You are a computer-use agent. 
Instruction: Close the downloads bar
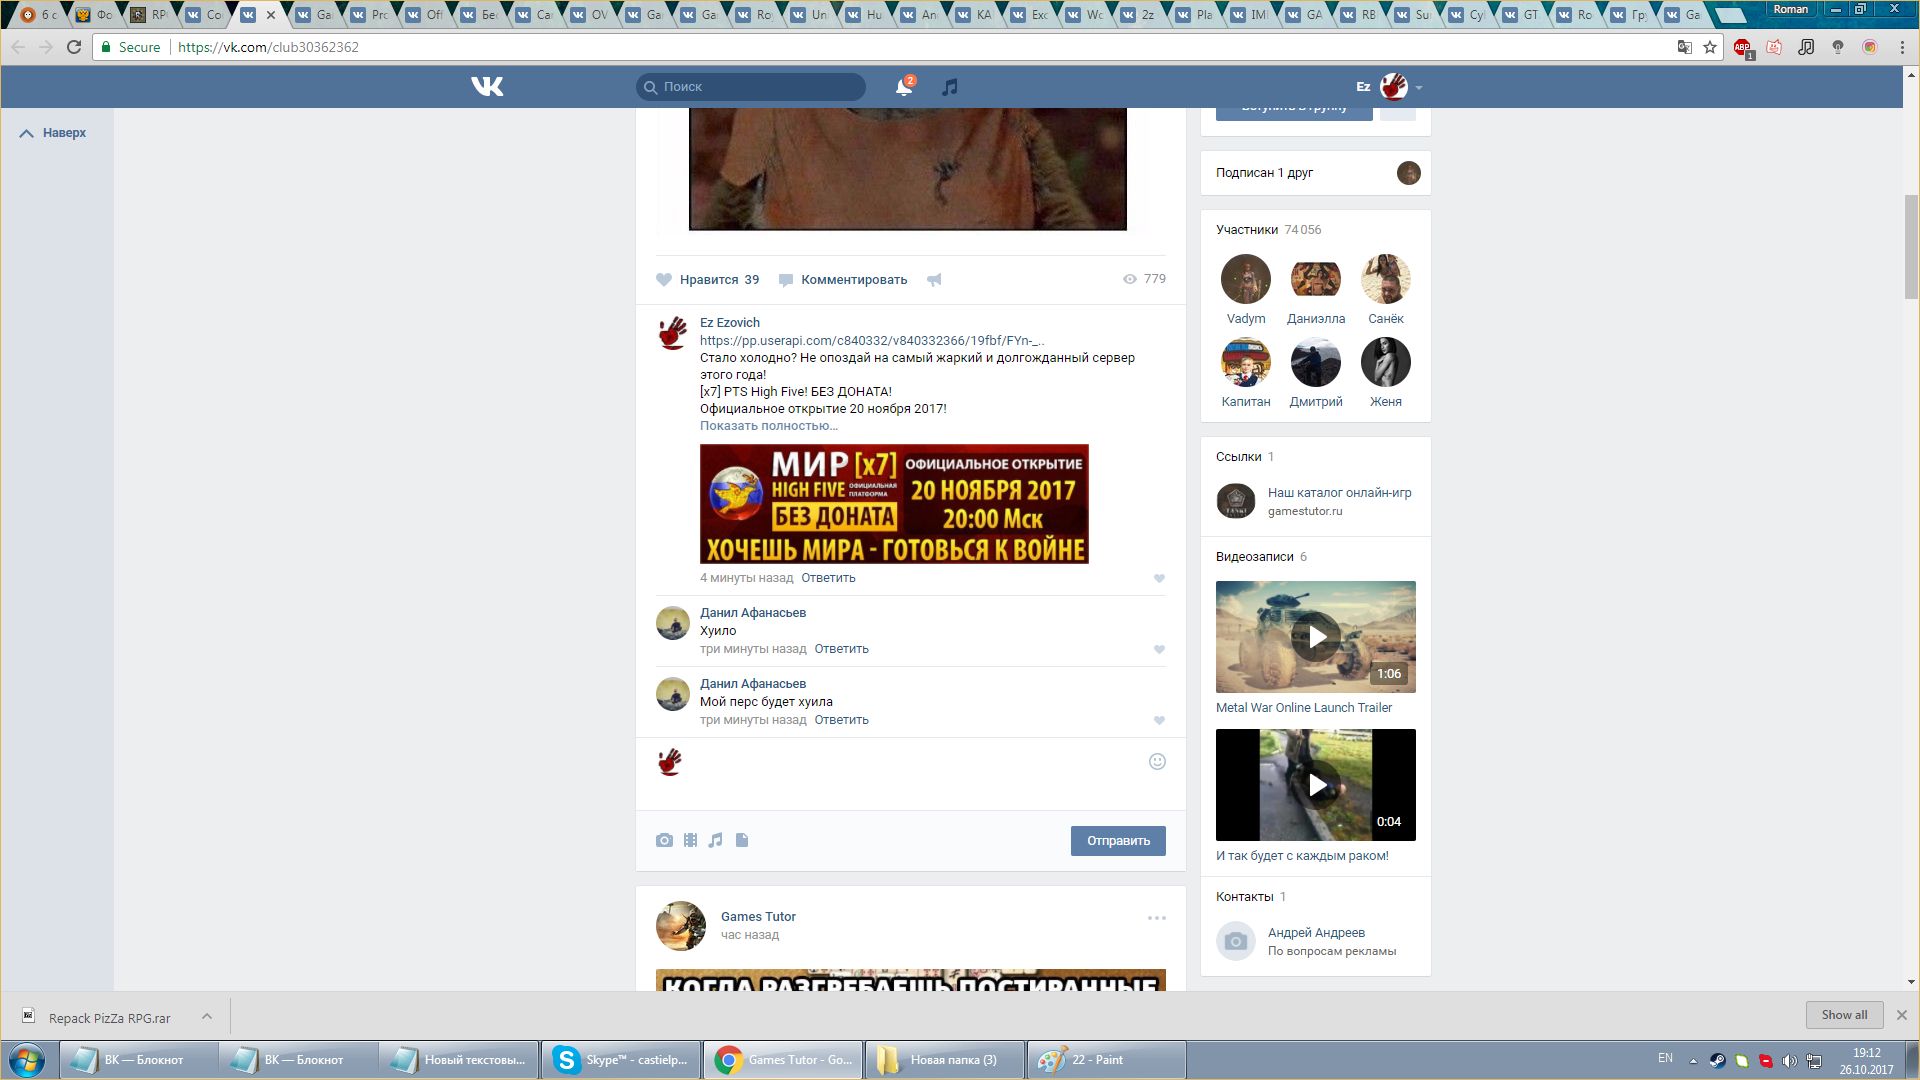tap(1902, 1015)
